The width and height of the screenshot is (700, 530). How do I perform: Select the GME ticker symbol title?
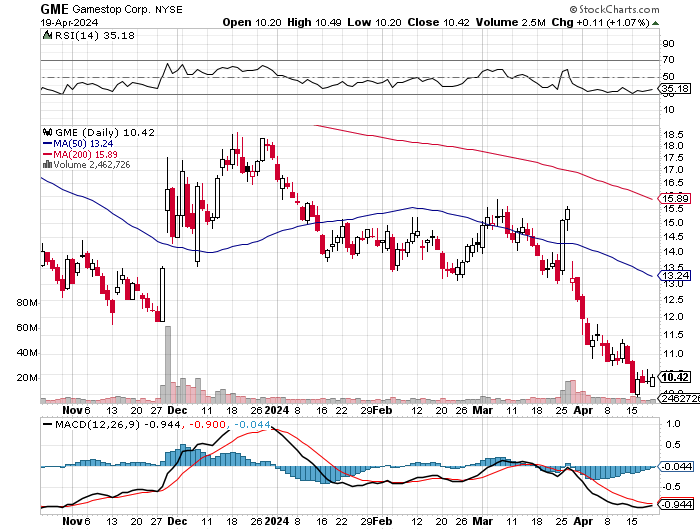tap(54, 9)
